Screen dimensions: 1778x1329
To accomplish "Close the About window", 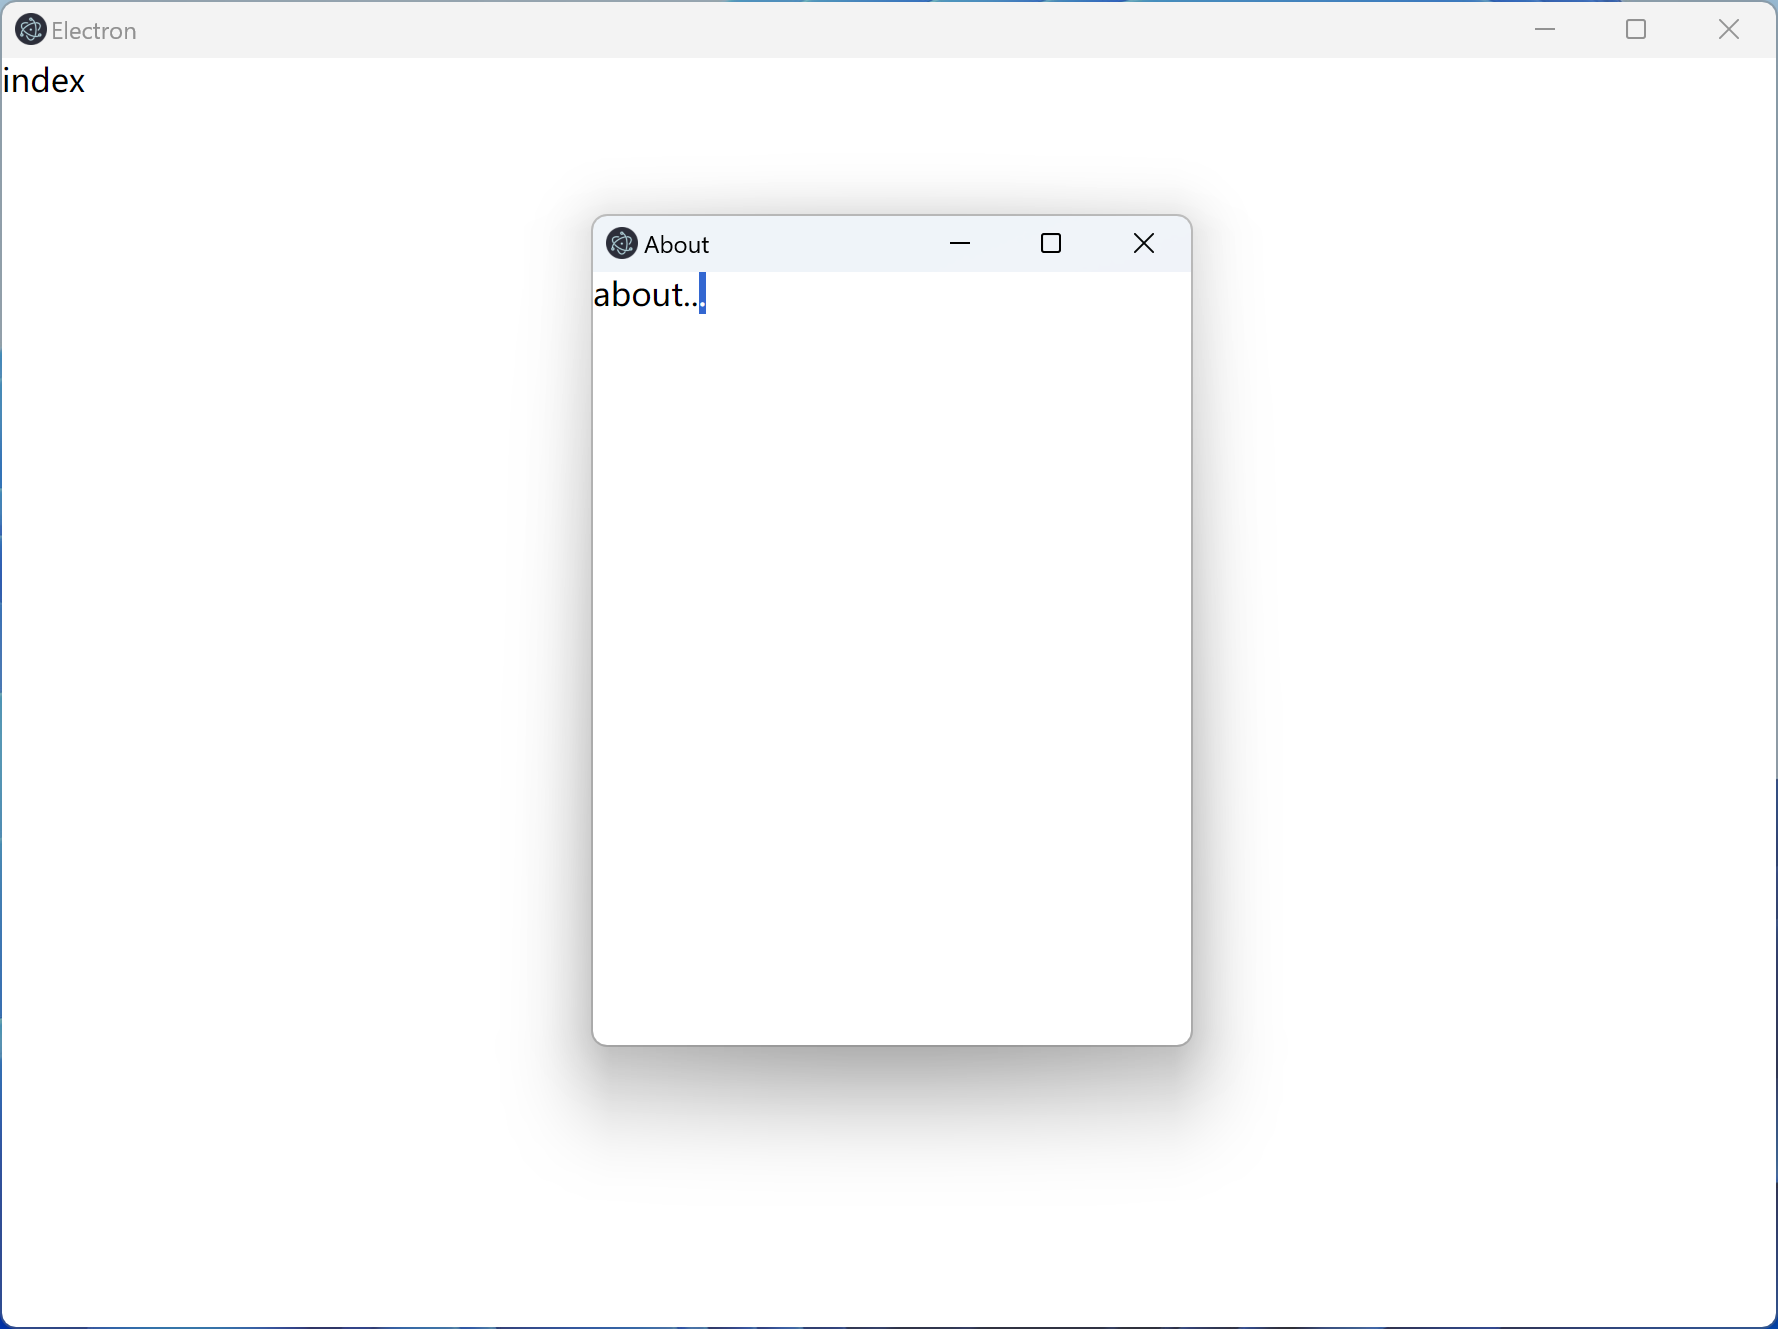I will [1144, 243].
